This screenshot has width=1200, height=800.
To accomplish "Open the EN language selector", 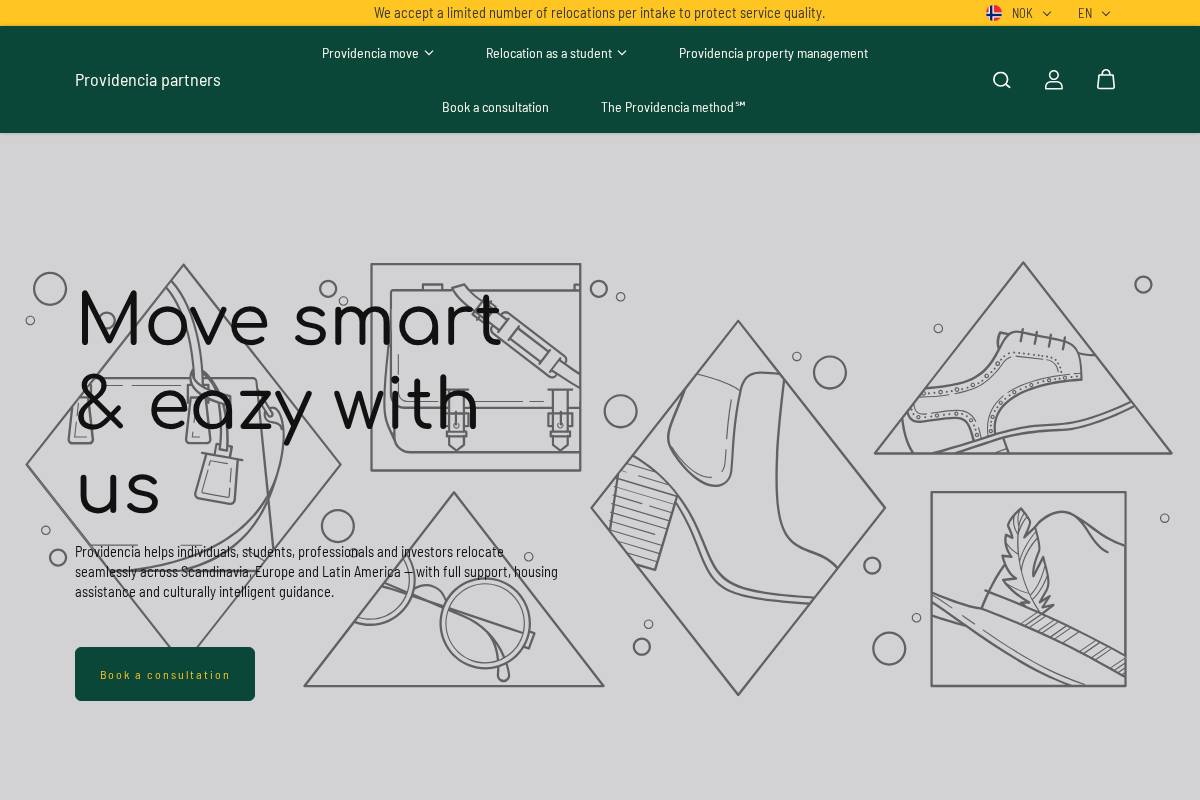I will click(x=1086, y=13).
